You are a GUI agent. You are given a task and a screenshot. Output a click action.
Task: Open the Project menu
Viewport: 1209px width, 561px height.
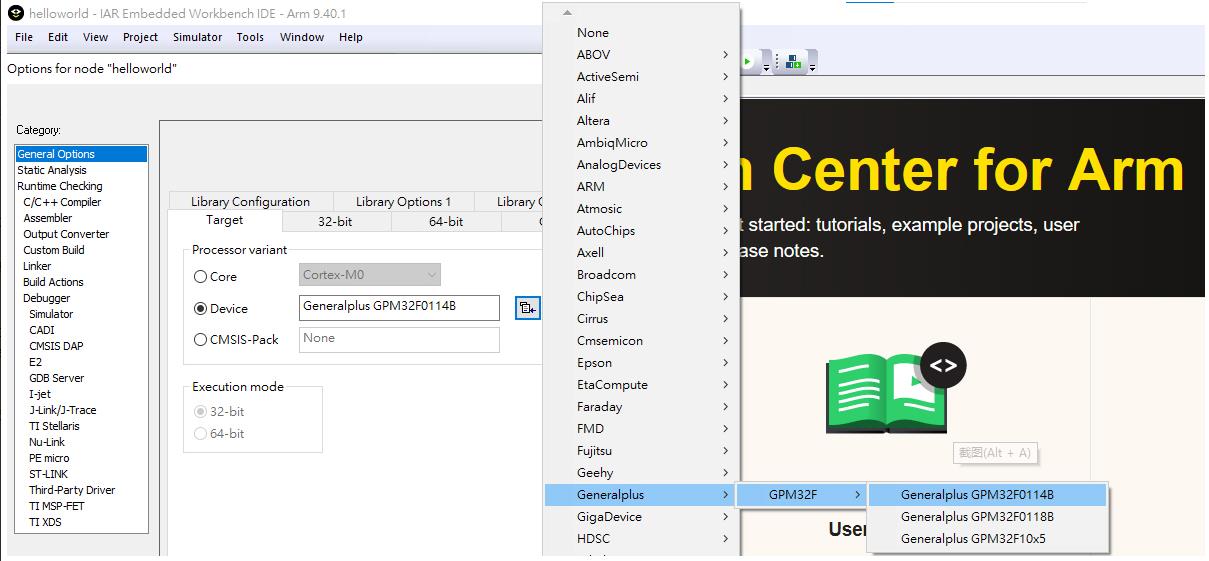pos(140,37)
